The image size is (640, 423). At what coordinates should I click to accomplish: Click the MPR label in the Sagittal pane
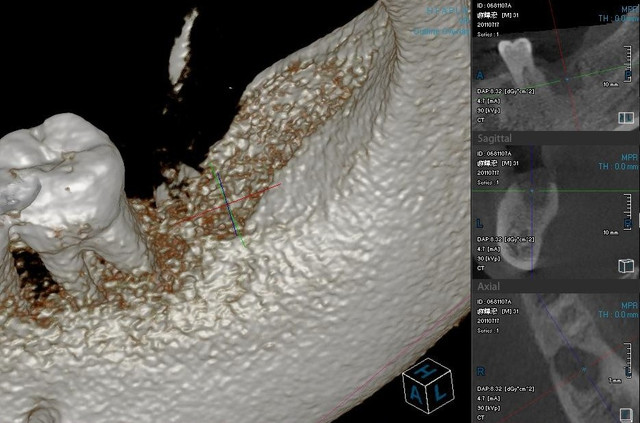[629, 158]
